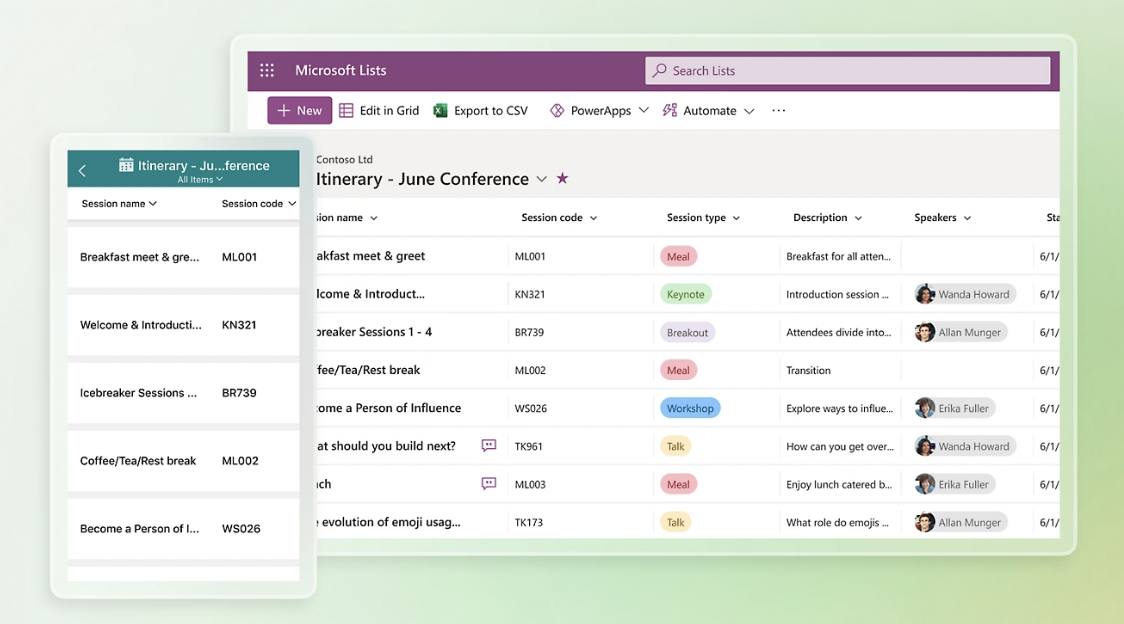Click the PowerApps diamond icon

tap(557, 110)
